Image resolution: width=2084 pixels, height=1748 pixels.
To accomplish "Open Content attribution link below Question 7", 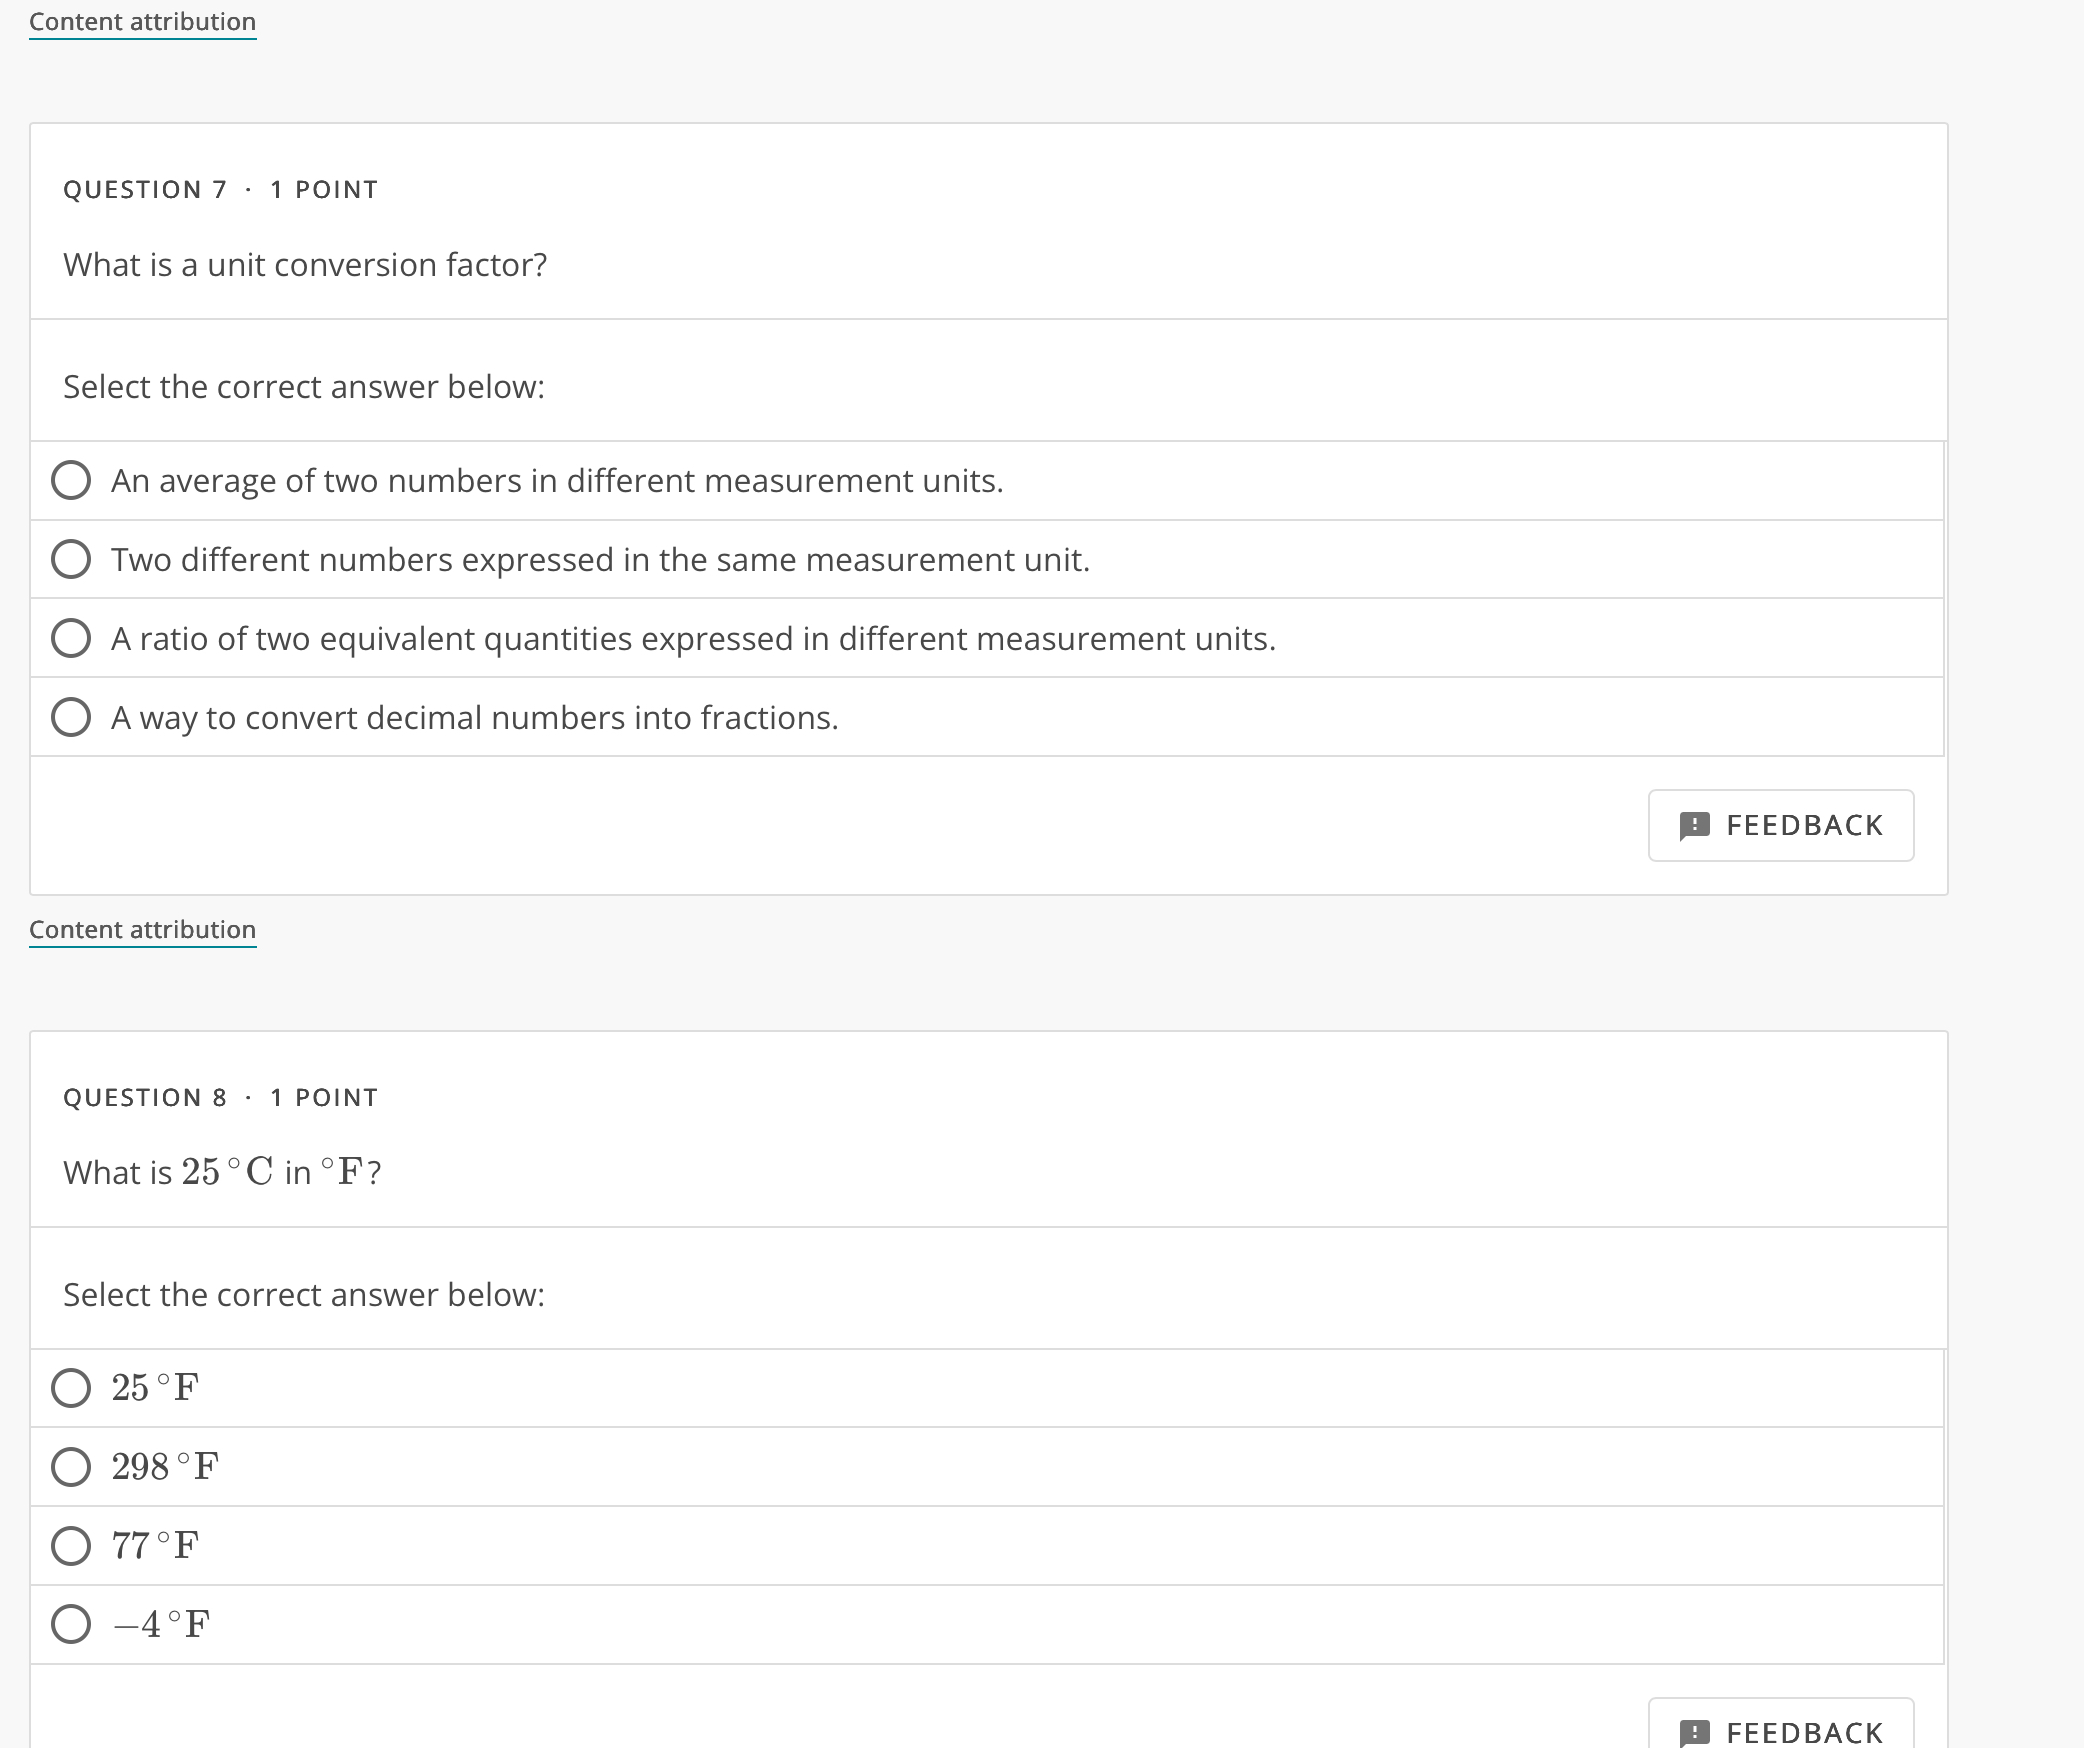I will [x=142, y=930].
